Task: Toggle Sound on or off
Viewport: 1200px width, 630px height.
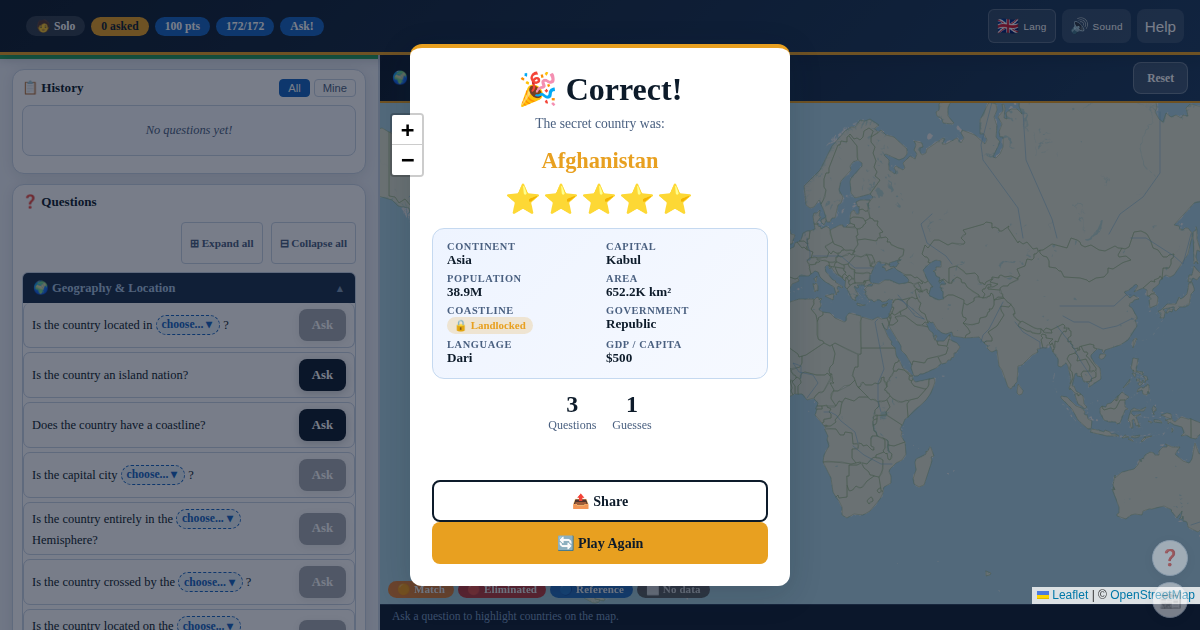Action: [1096, 26]
